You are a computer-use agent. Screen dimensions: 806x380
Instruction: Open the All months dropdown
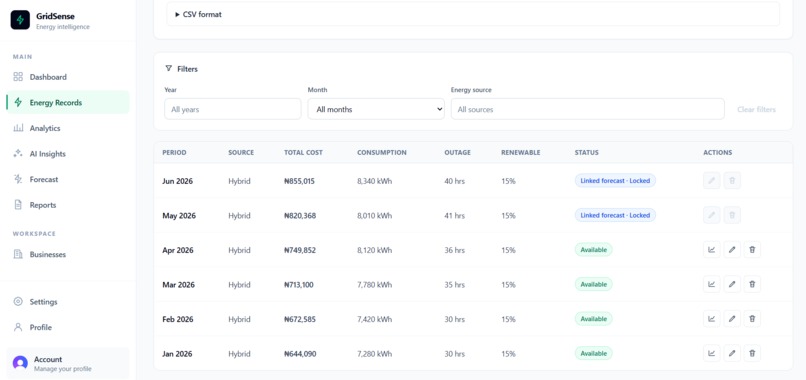pyautogui.click(x=376, y=109)
